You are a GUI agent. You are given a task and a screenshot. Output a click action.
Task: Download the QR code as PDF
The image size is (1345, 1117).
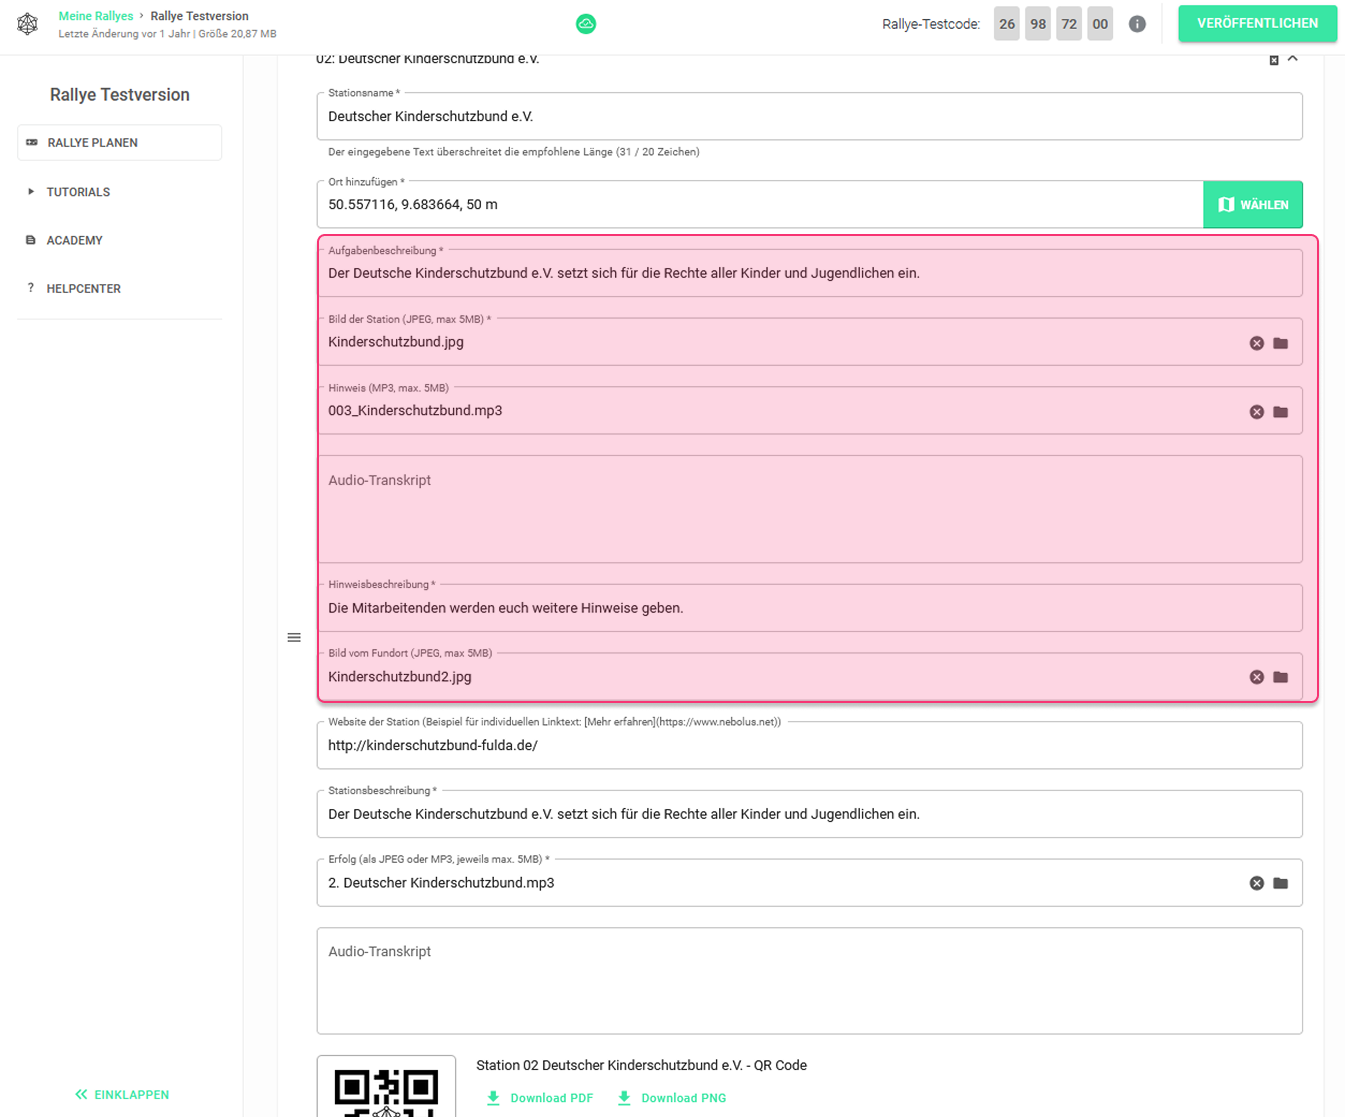[540, 1098]
